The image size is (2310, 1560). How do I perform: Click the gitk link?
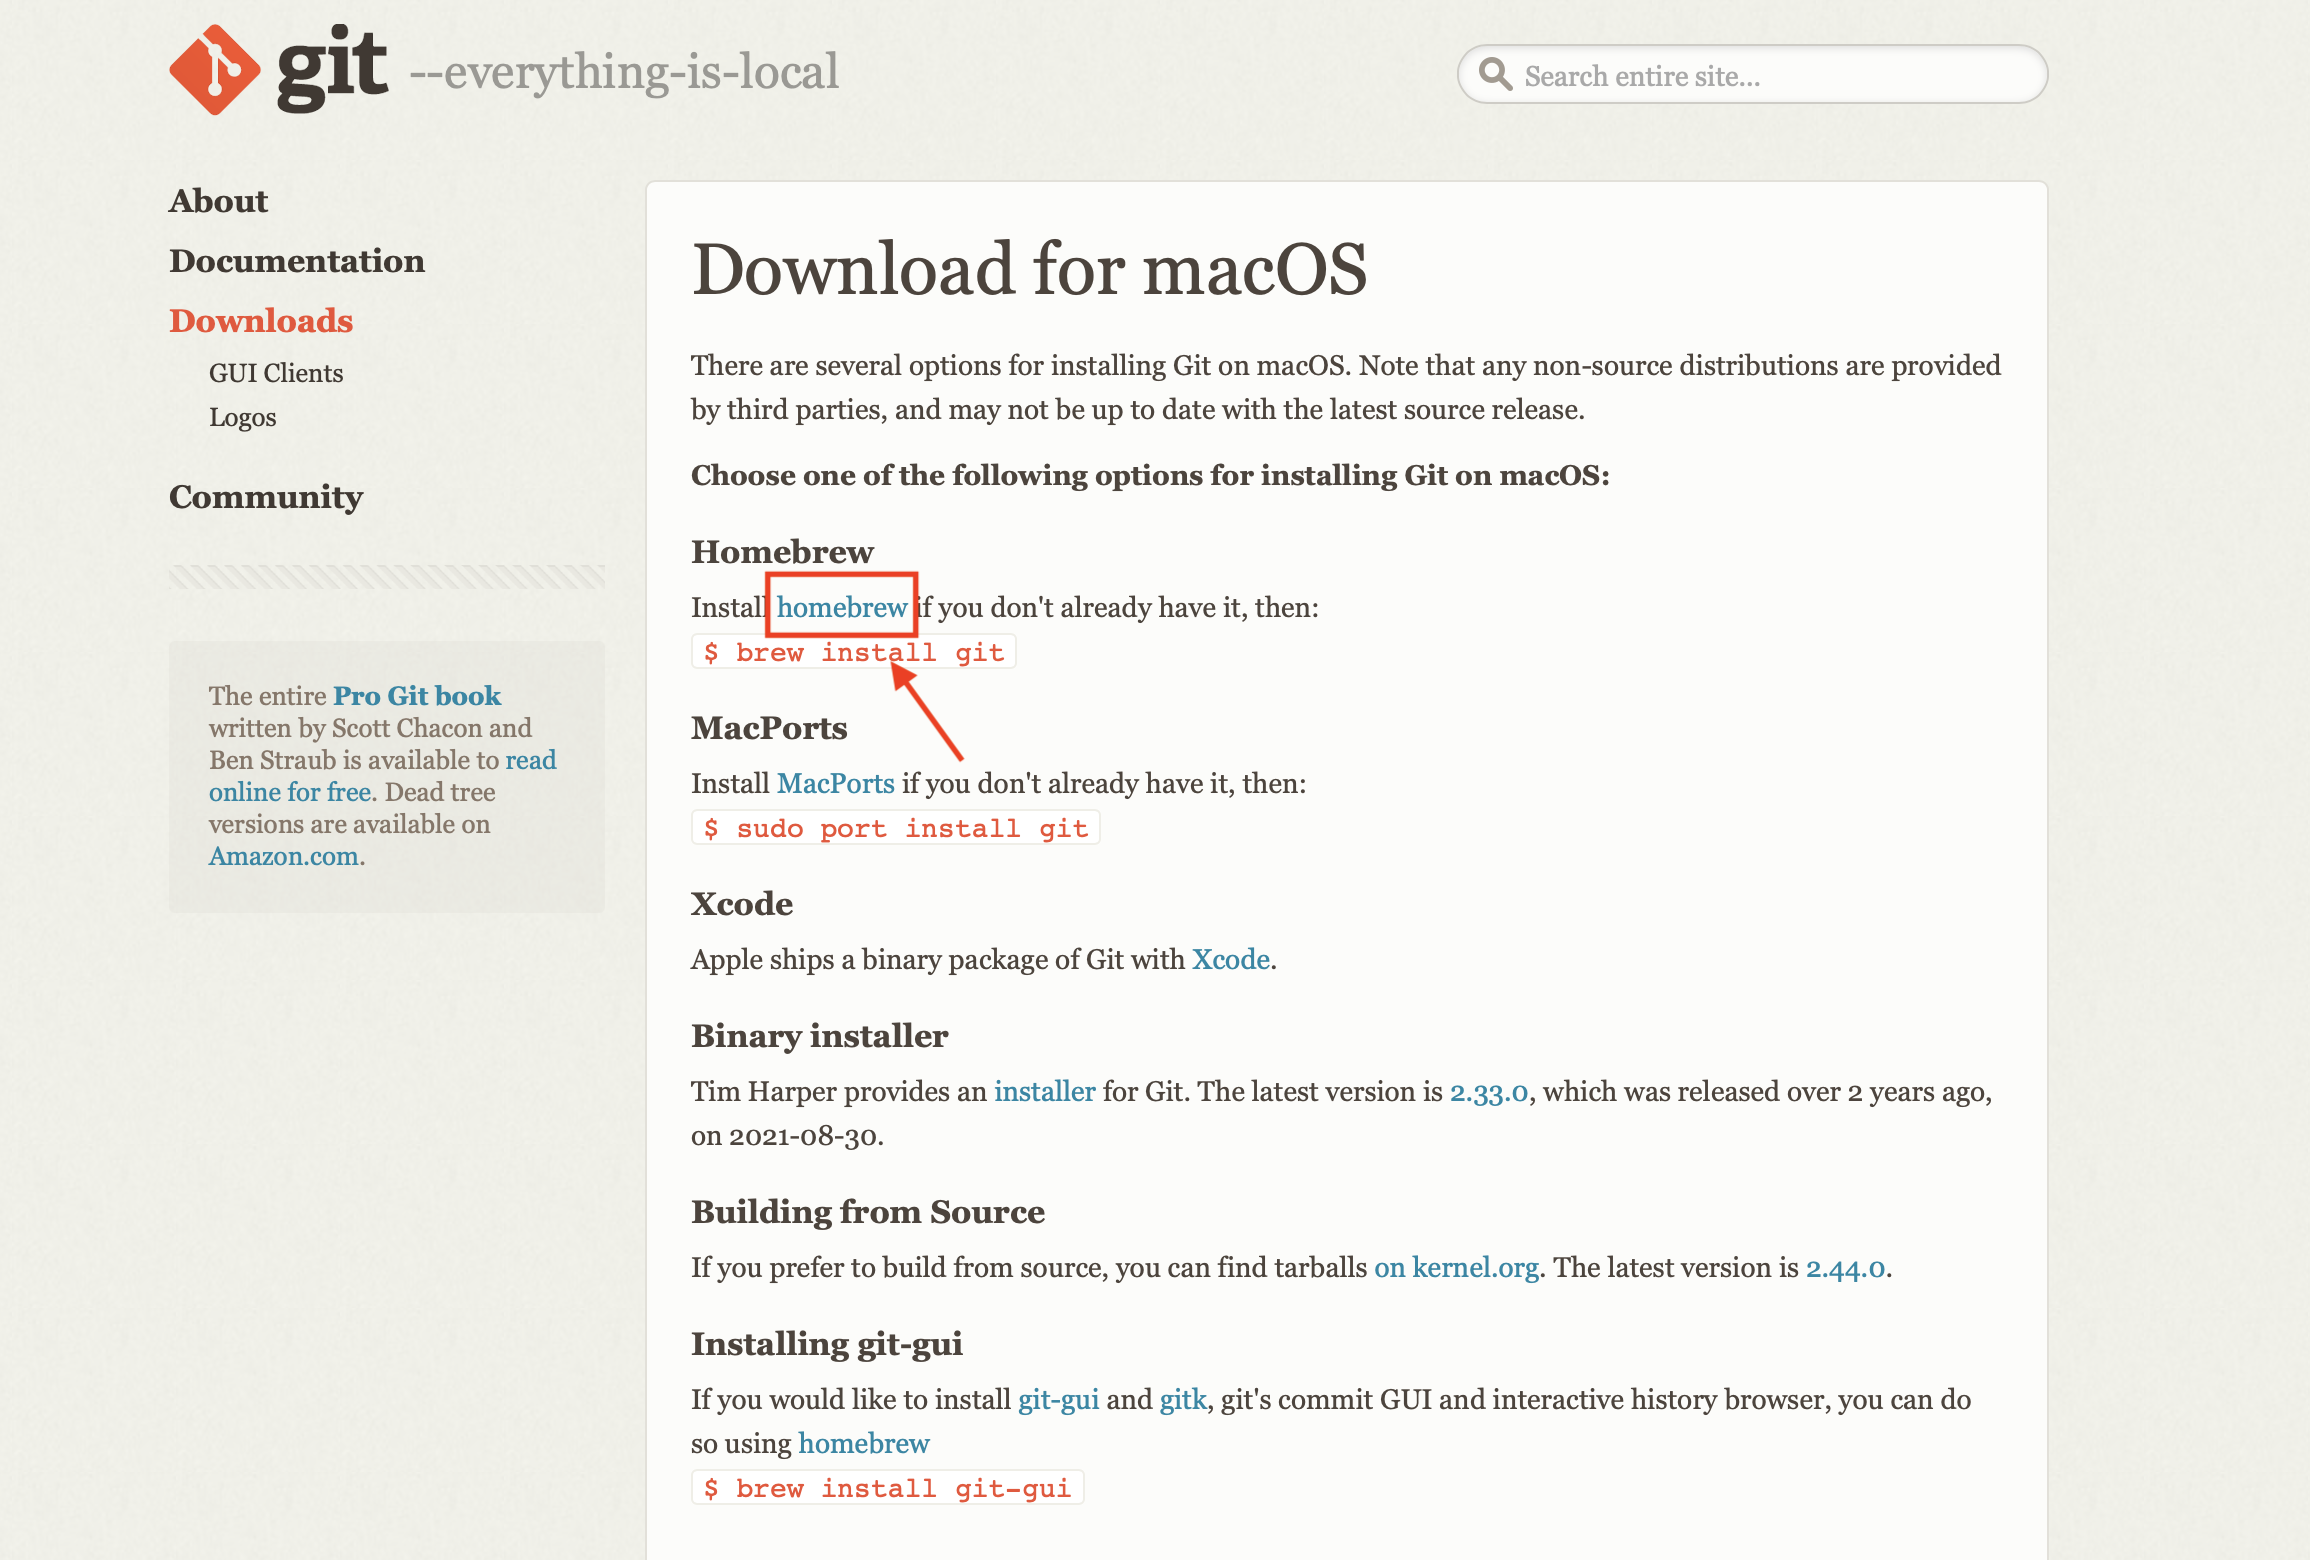coord(1183,1400)
